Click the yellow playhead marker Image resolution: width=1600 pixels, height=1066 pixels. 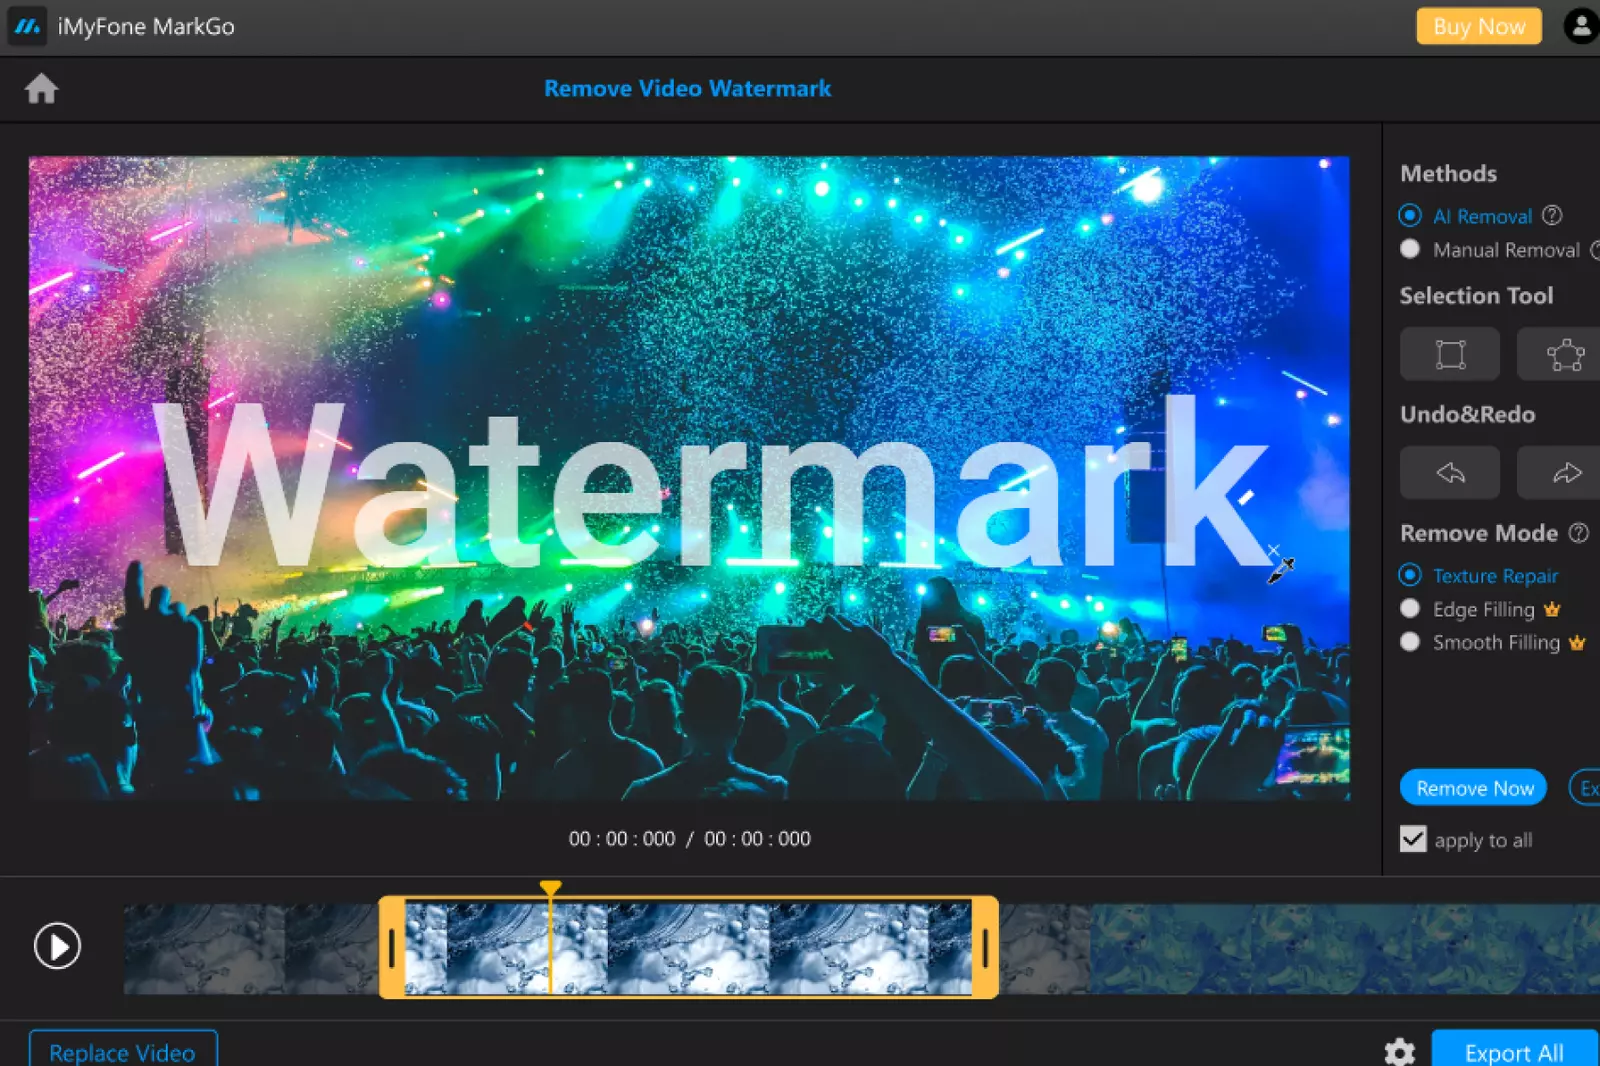[x=550, y=888]
